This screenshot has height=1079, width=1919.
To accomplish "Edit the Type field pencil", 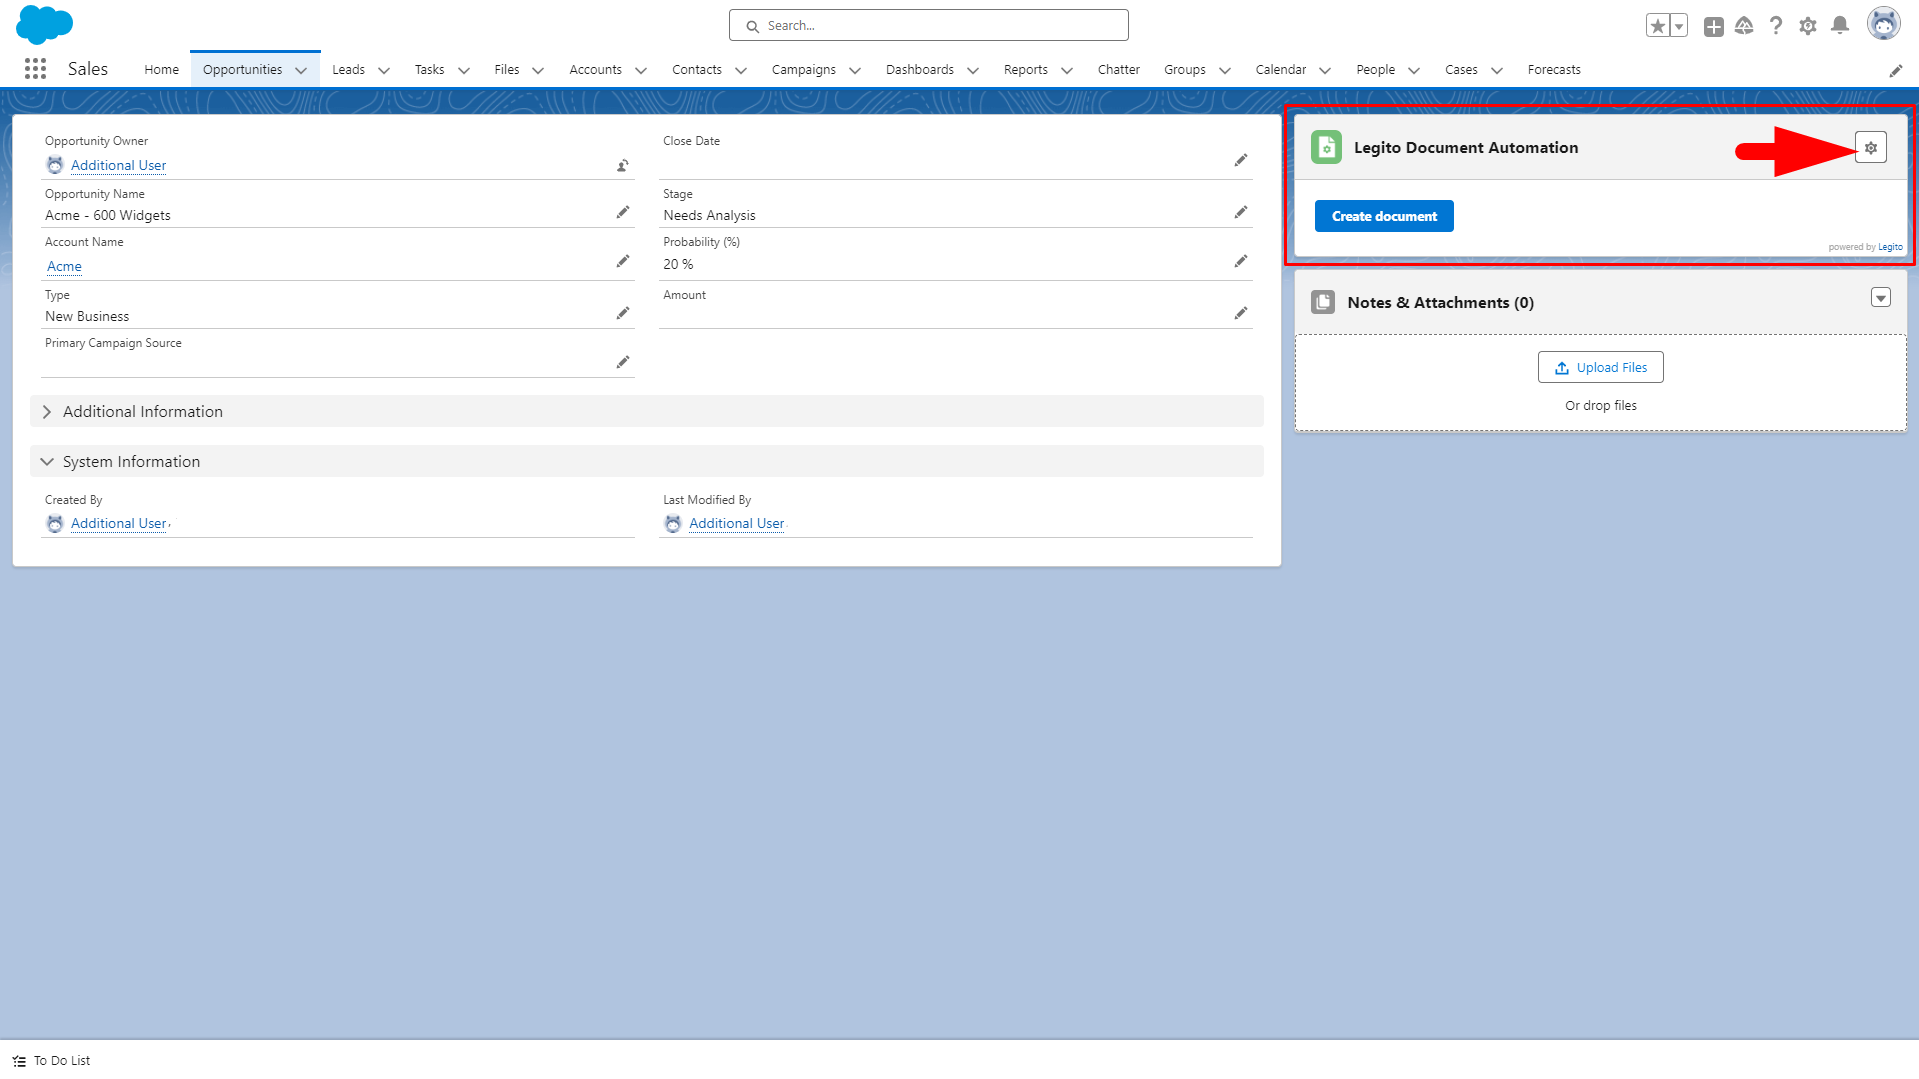I will point(623,313).
